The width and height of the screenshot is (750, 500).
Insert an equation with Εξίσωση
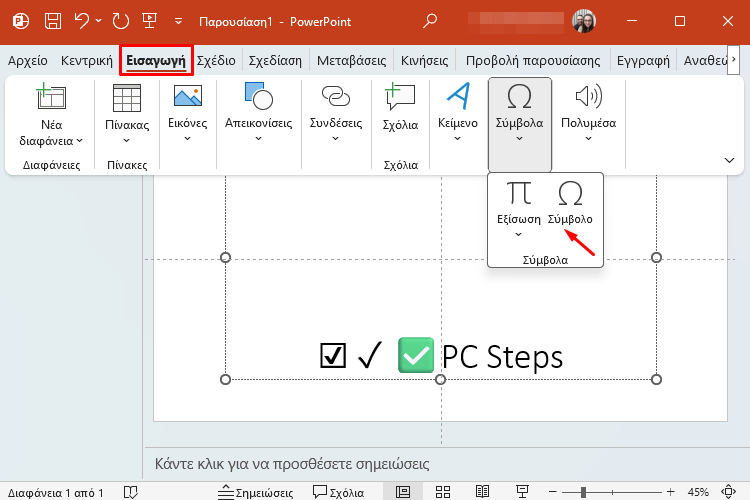[x=518, y=202]
